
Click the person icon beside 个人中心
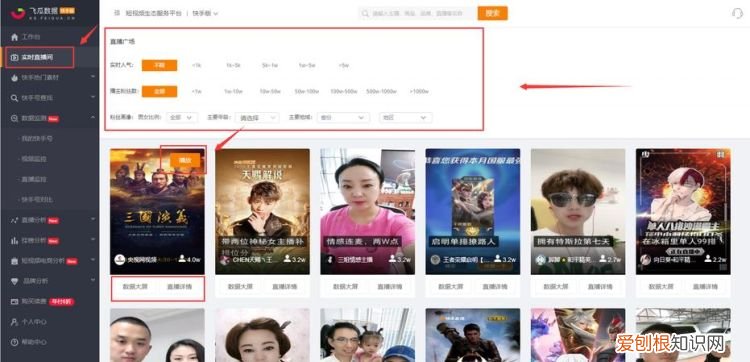[x=14, y=322]
